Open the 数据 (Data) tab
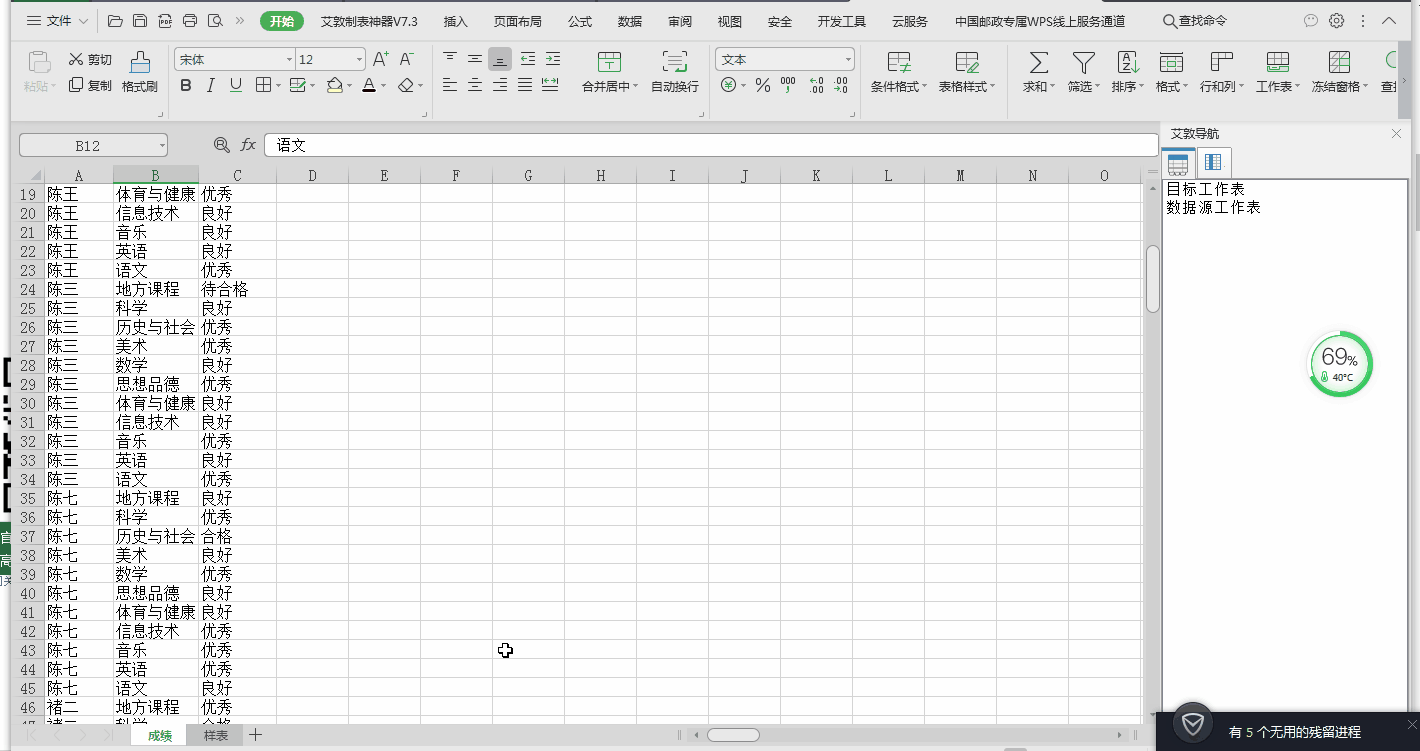 pos(630,21)
